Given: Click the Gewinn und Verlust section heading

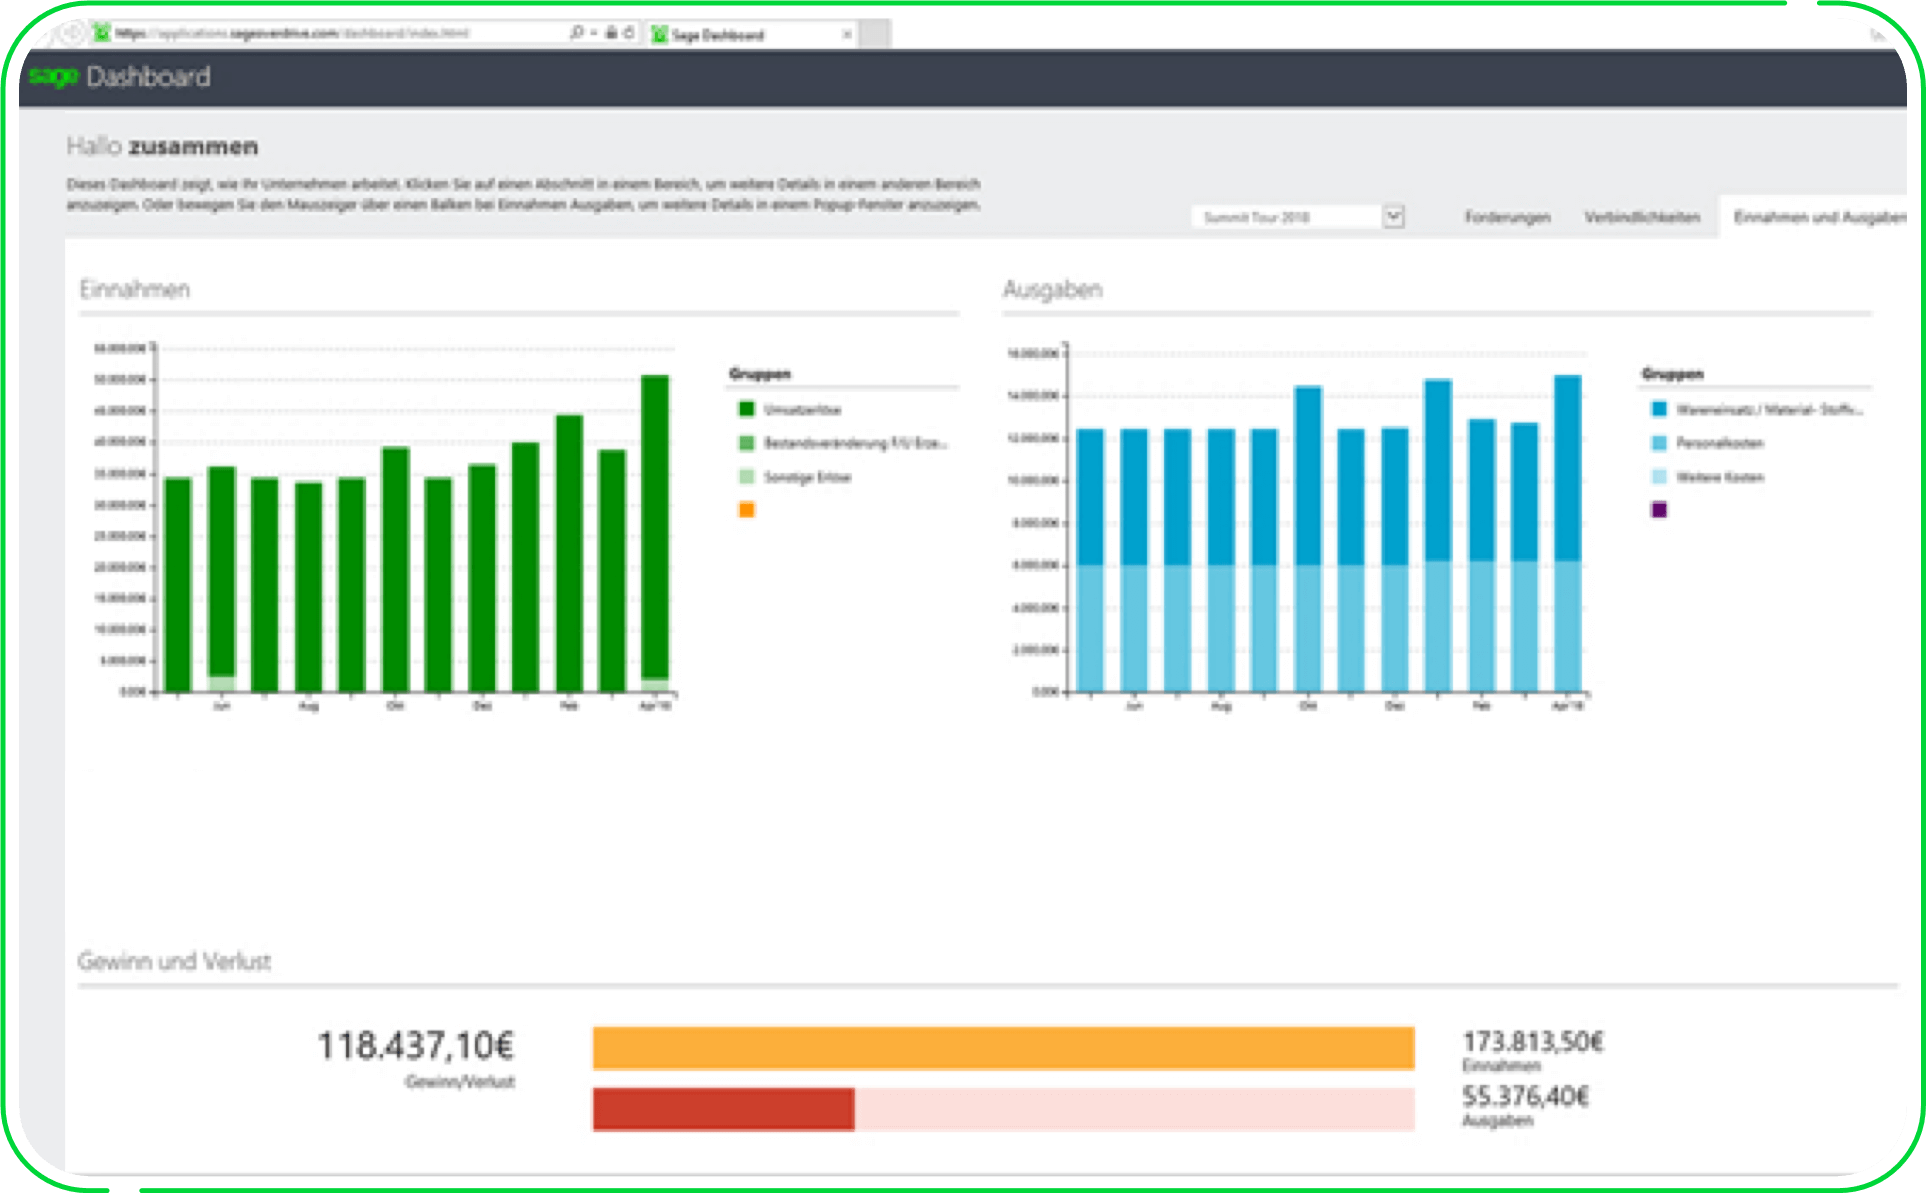Looking at the screenshot, I should point(174,961).
